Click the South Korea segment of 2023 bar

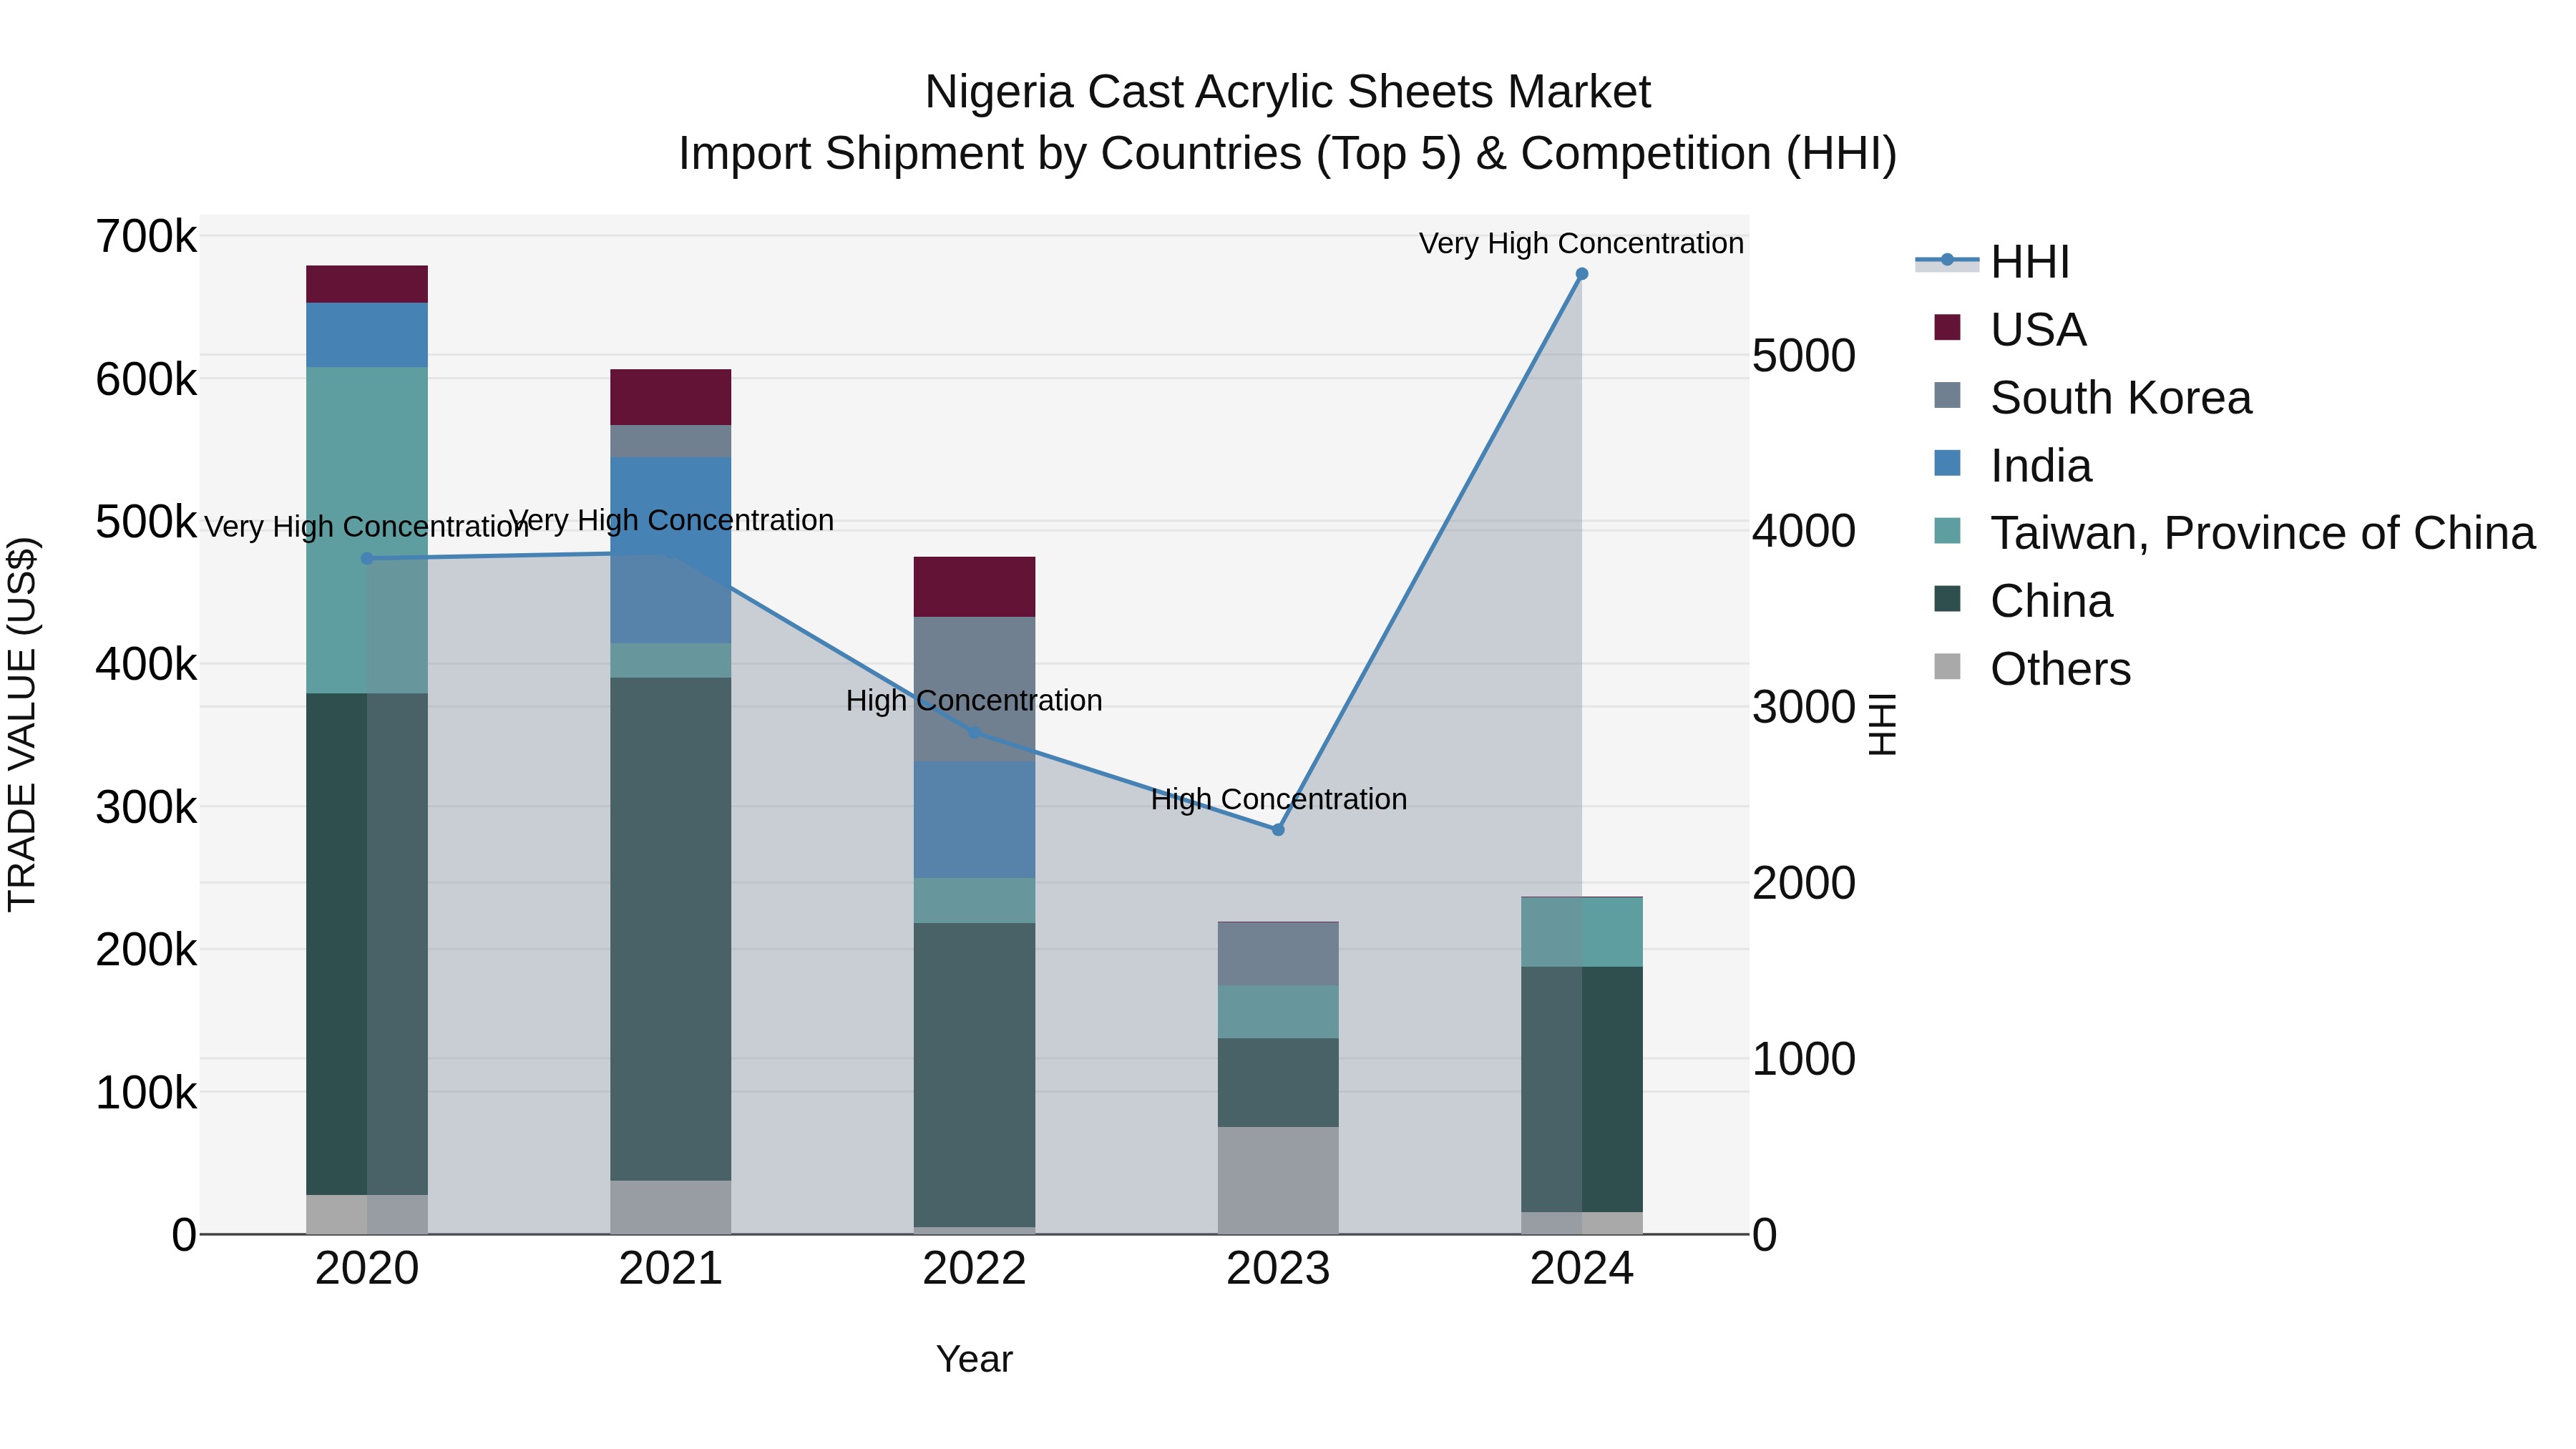tap(1277, 954)
